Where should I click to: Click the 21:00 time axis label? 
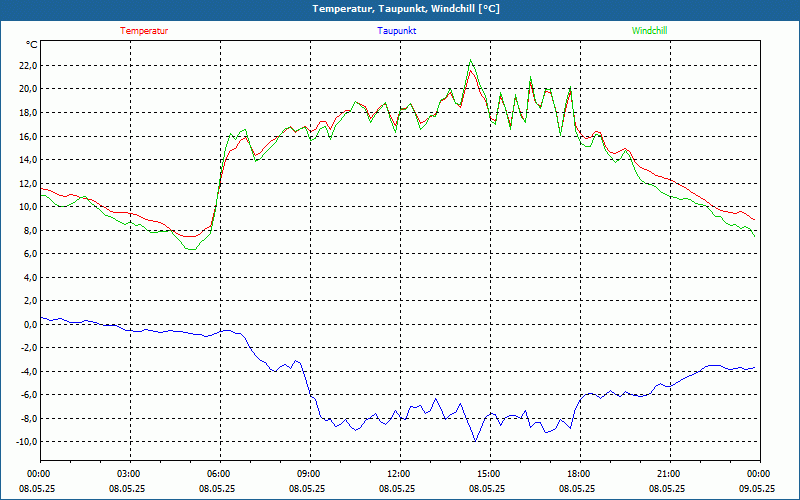[667, 474]
